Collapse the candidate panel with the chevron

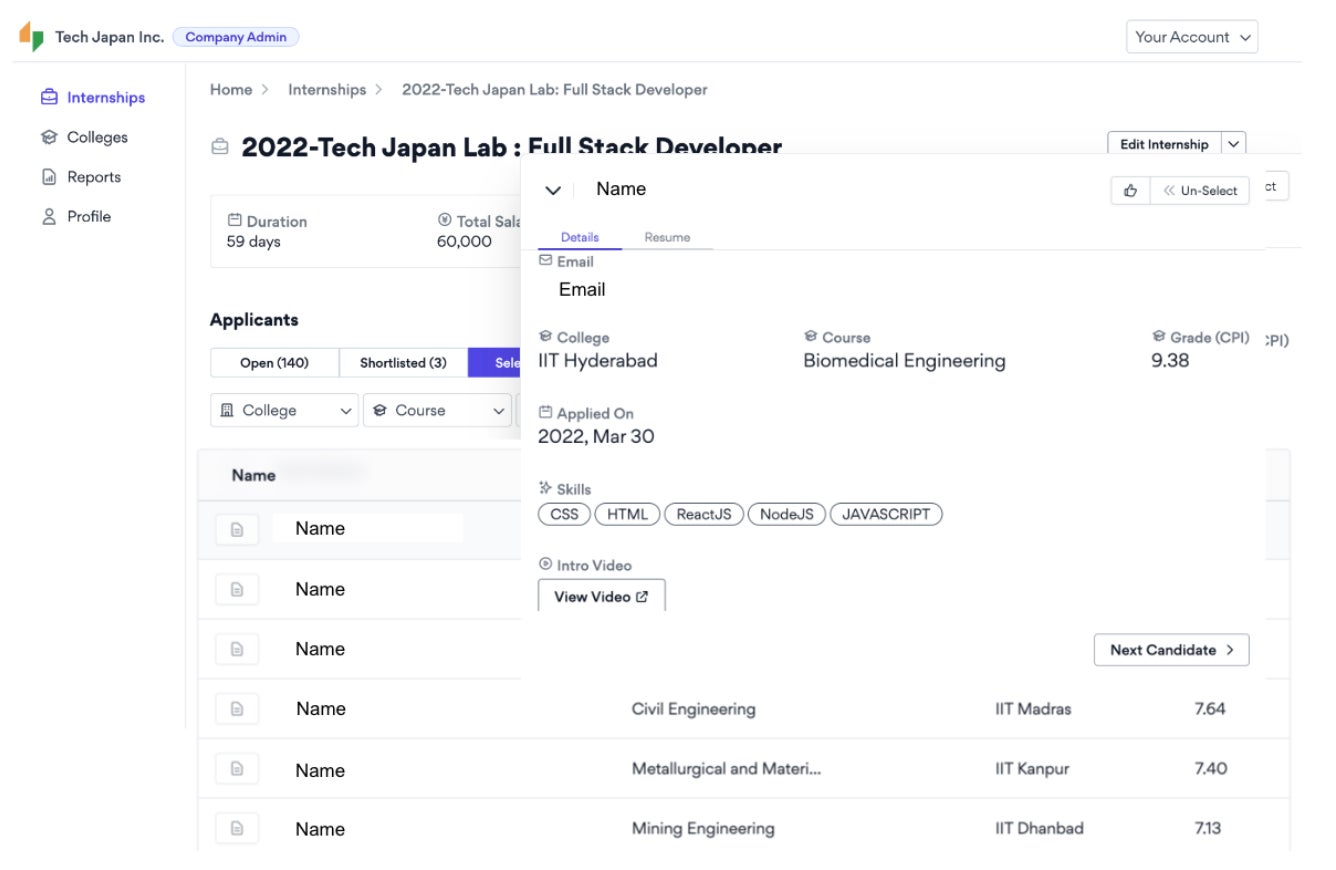(553, 190)
